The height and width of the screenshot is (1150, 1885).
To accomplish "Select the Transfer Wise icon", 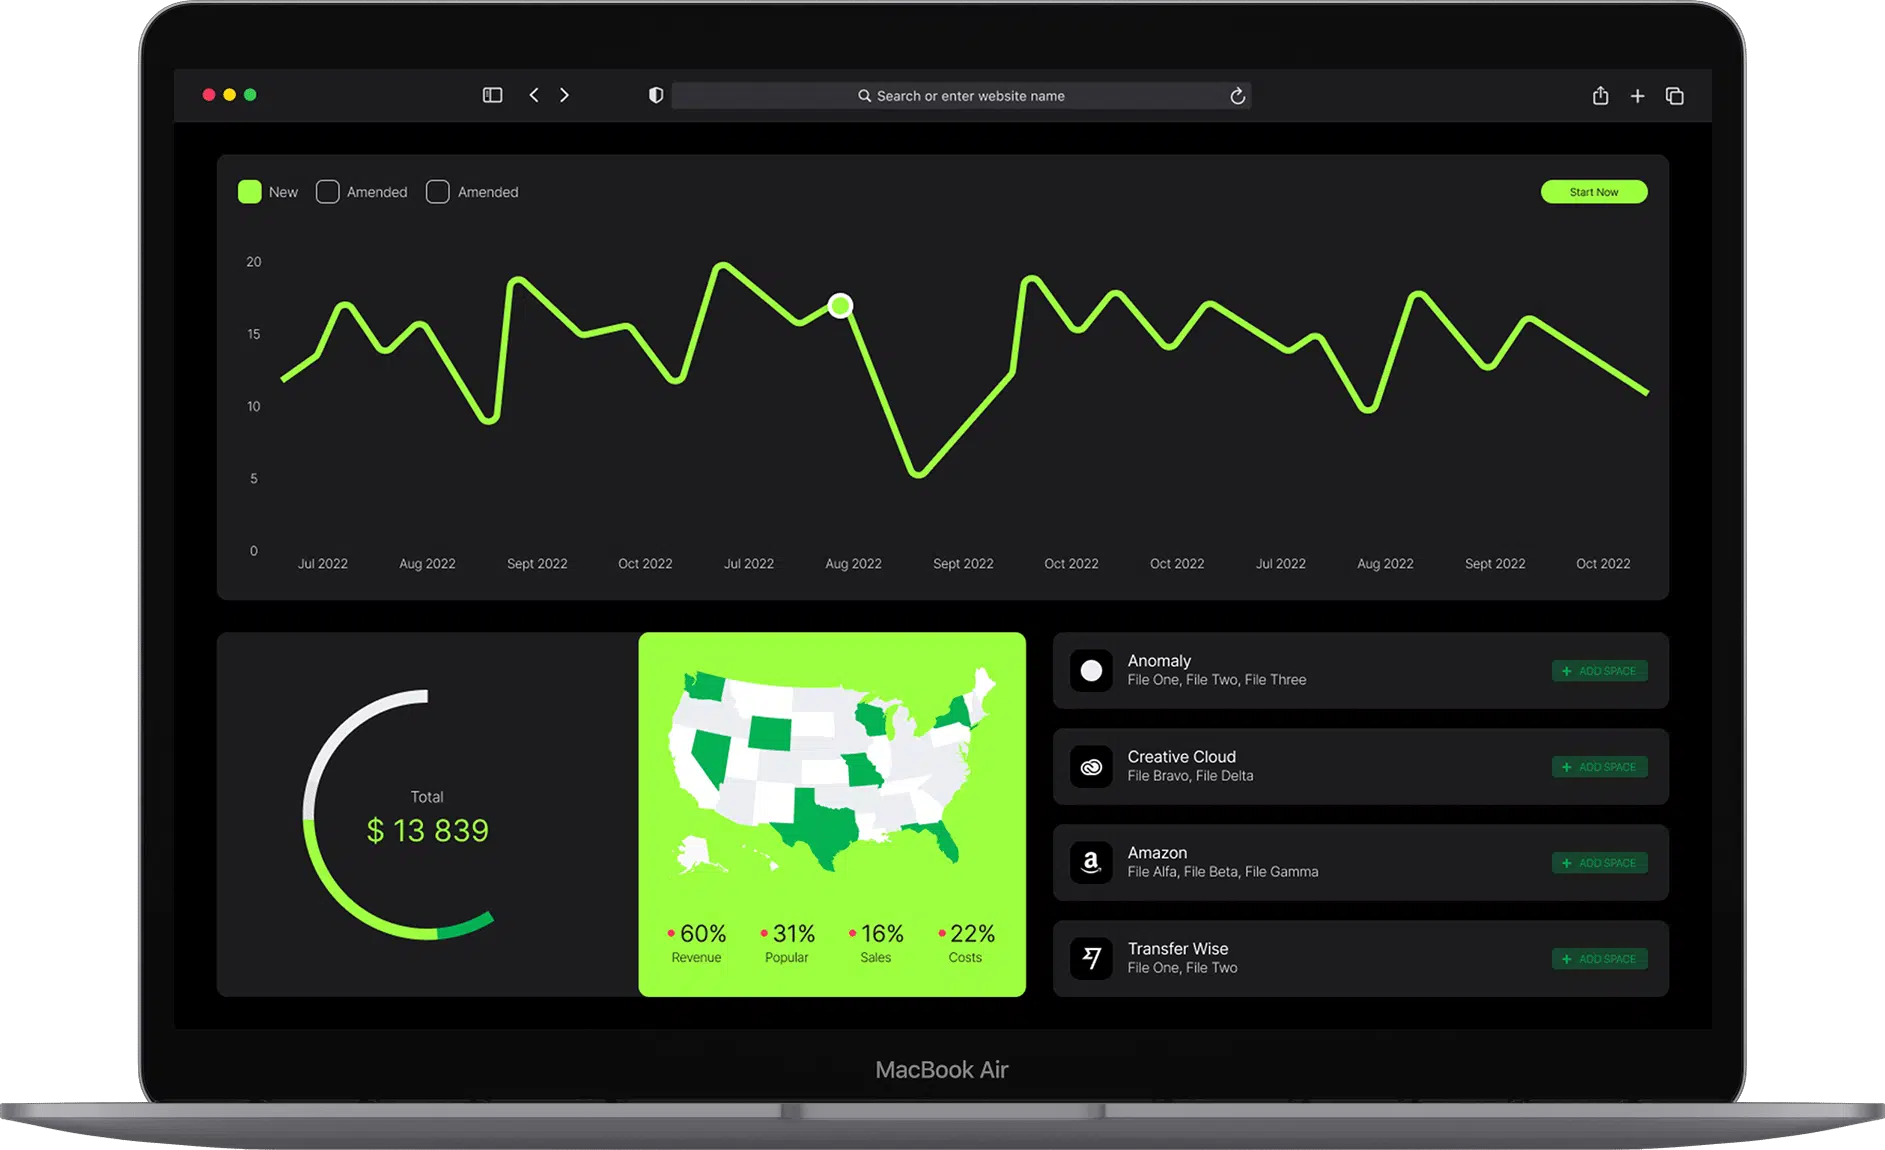I will click(x=1092, y=958).
